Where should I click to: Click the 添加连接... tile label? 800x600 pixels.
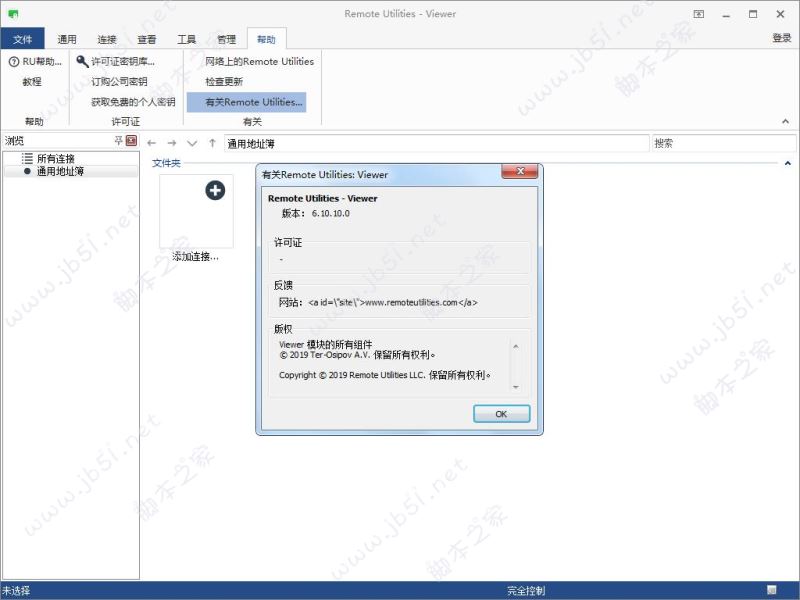[x=195, y=257]
